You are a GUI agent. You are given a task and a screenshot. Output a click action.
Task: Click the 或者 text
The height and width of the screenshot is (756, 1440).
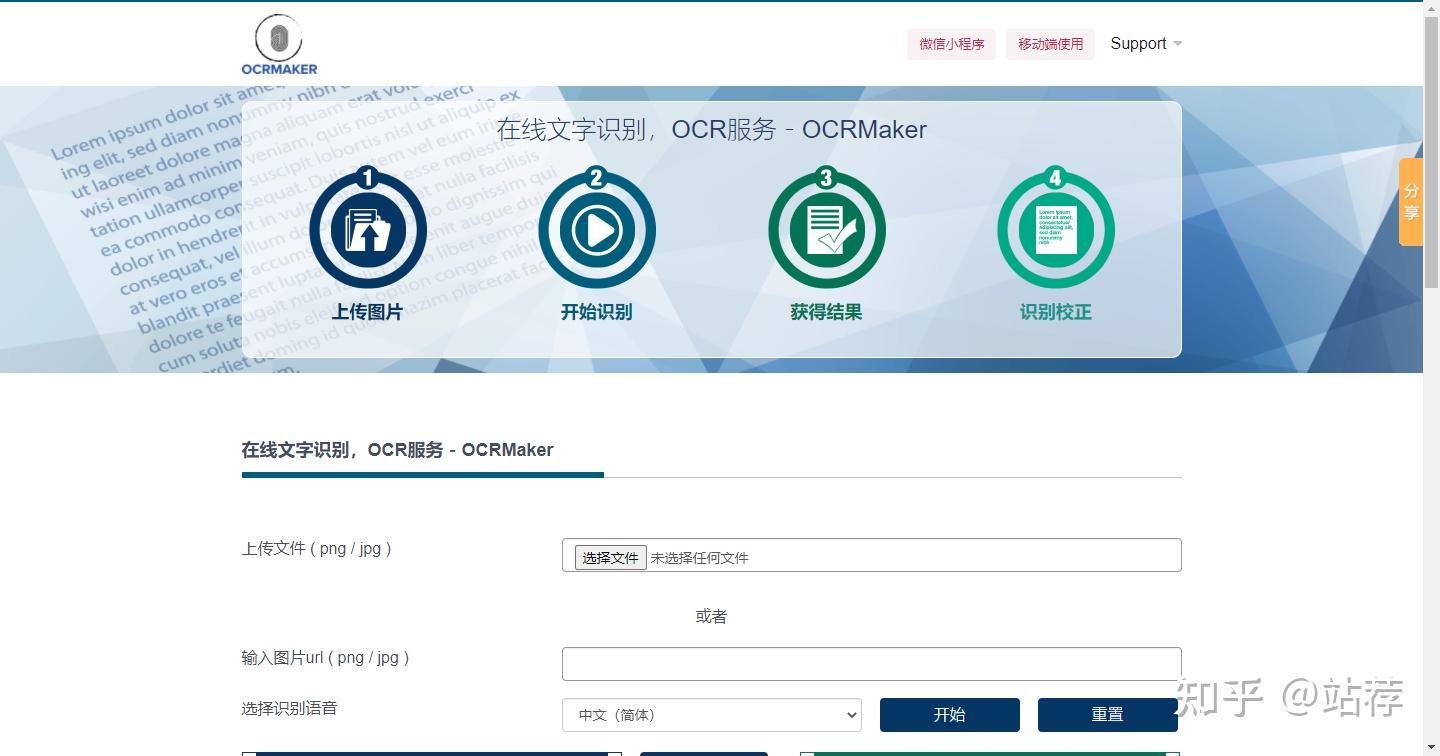(712, 616)
